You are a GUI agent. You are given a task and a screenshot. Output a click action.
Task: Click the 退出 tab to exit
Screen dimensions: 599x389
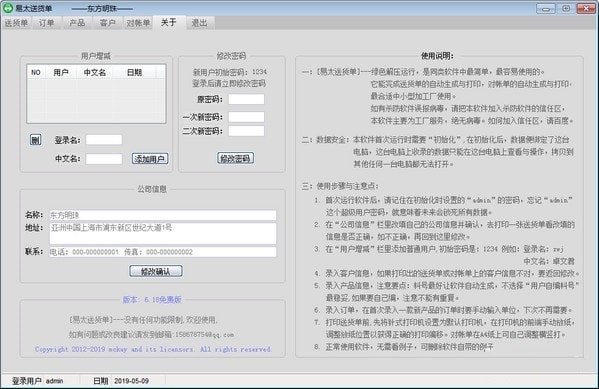(199, 23)
